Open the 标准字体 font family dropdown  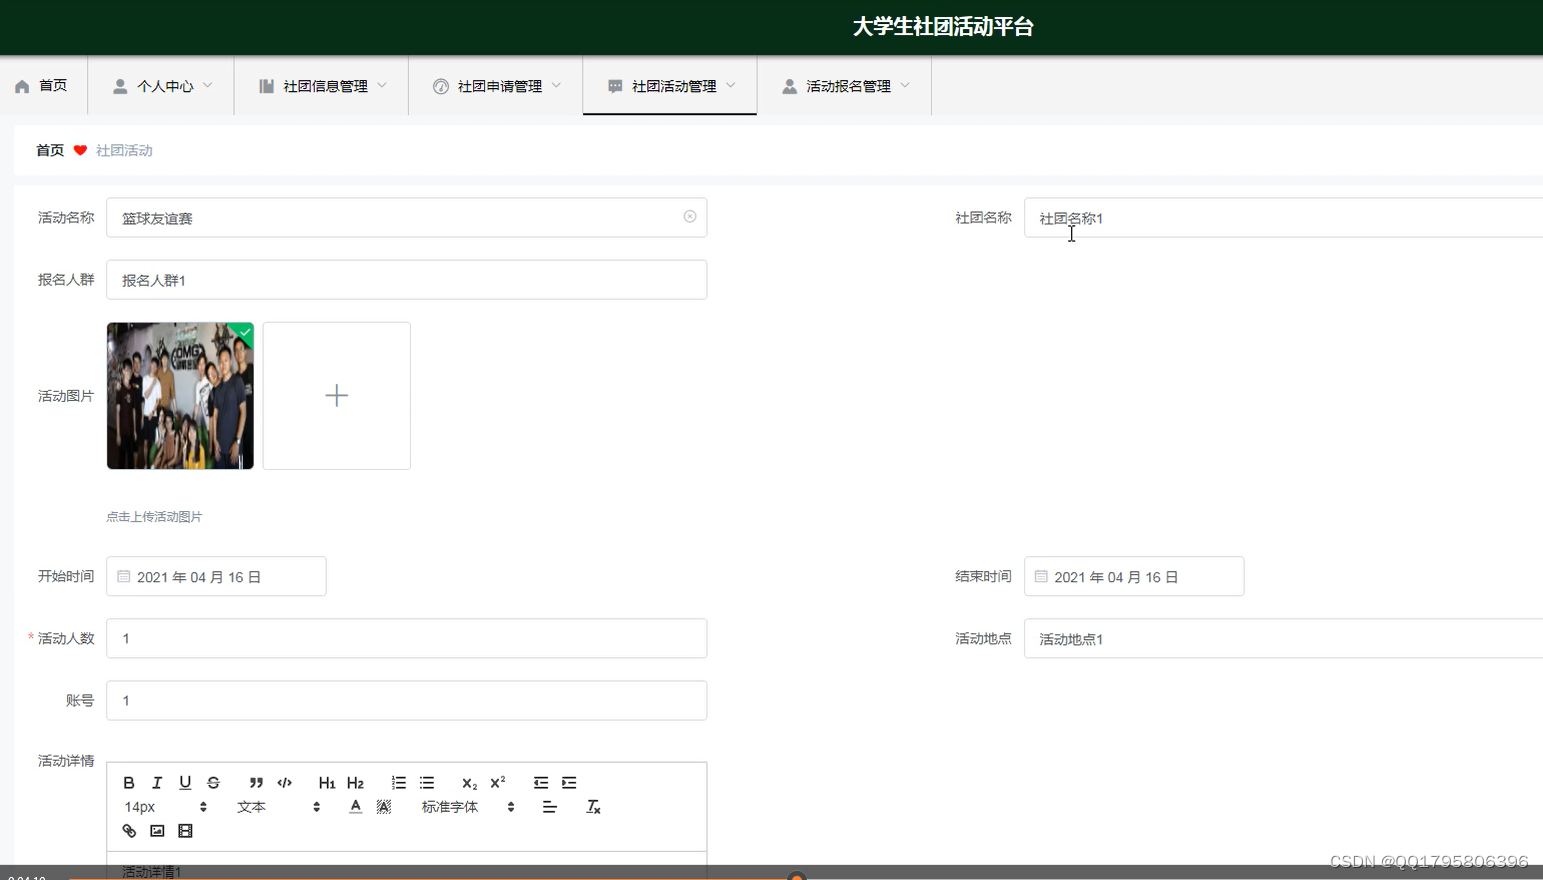click(x=468, y=807)
